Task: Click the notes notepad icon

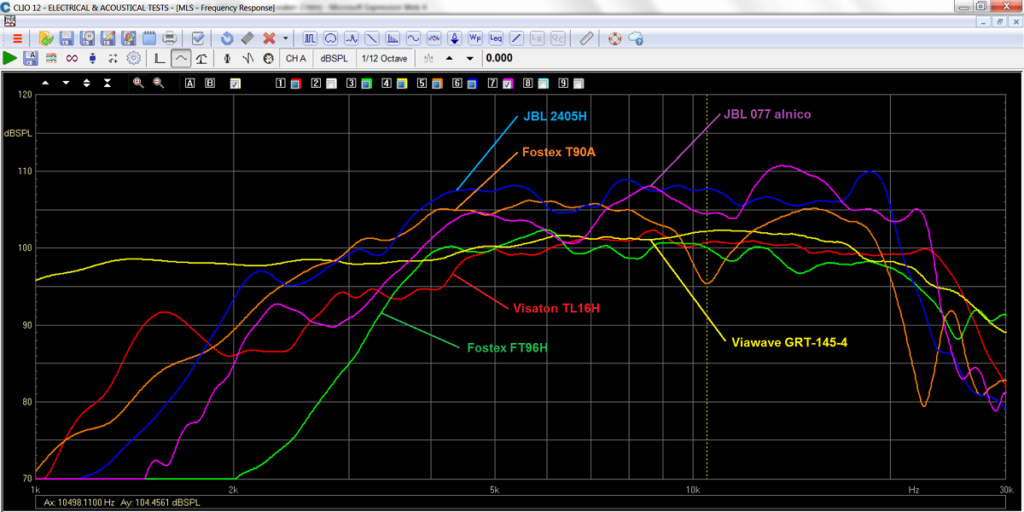Action: pyautogui.click(x=149, y=38)
